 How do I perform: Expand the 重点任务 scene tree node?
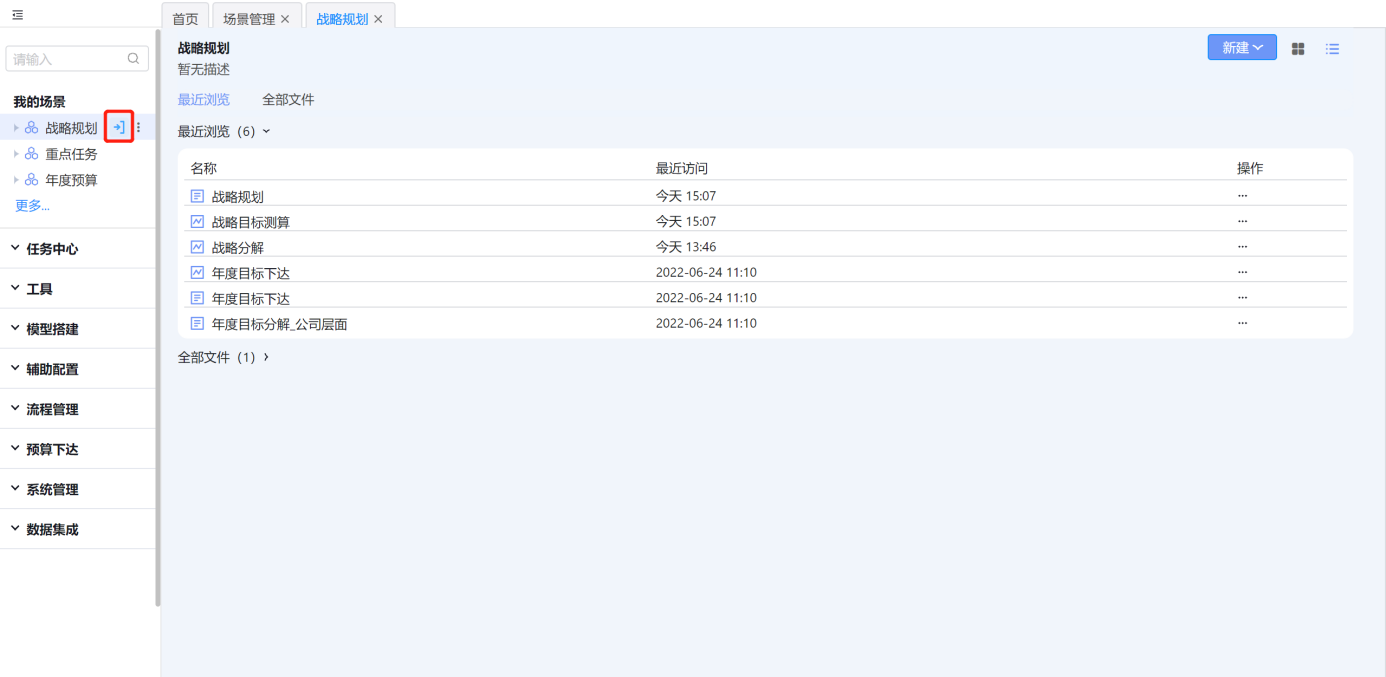16,154
